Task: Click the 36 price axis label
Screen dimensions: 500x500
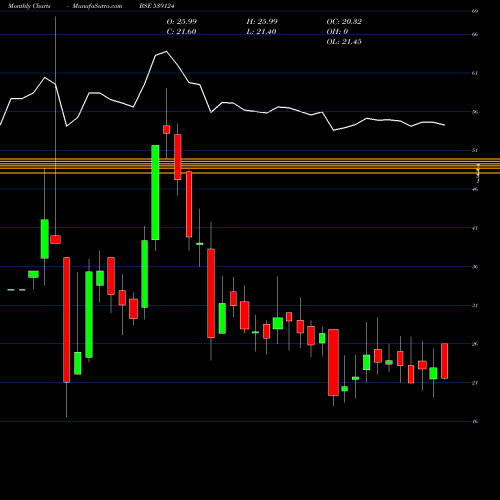Action: click(475, 267)
